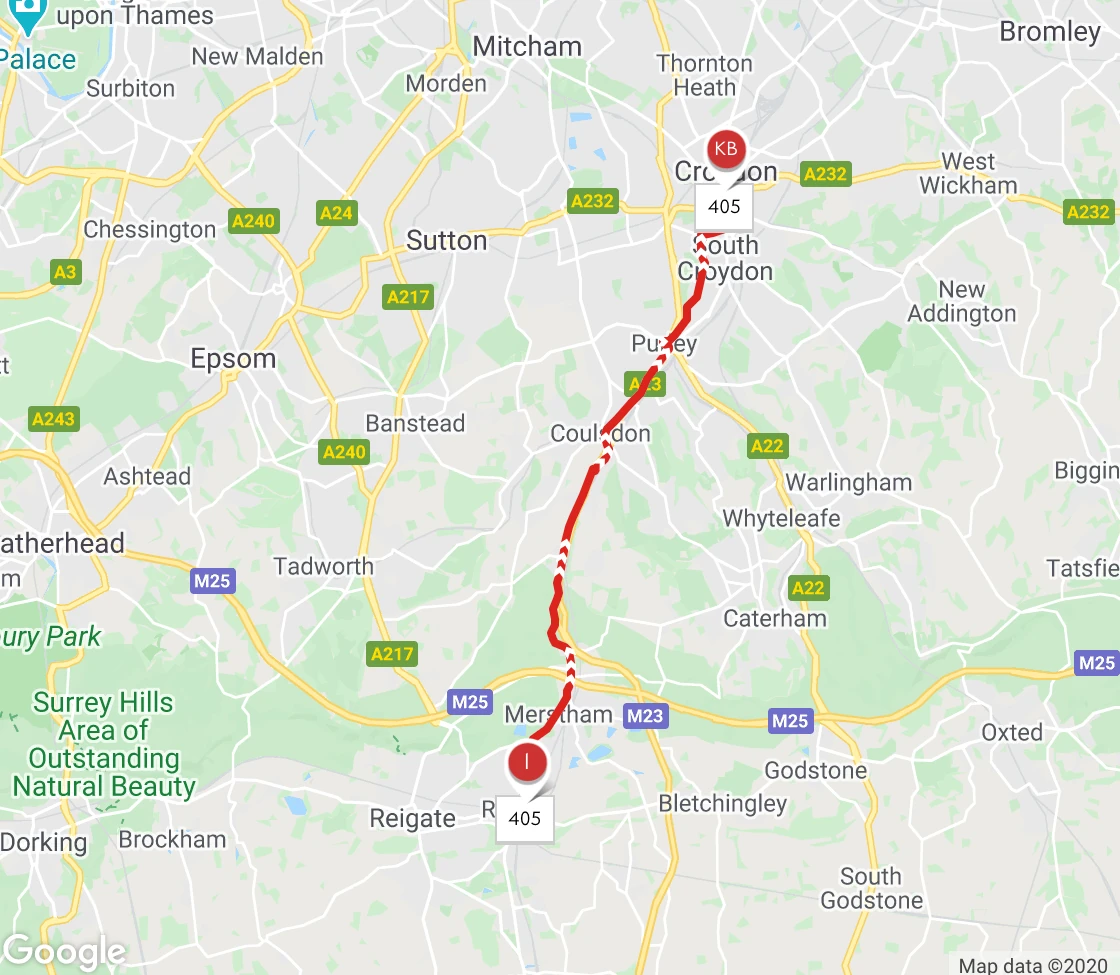
Task: Click the Map data ©2020 text
Action: [1033, 966]
